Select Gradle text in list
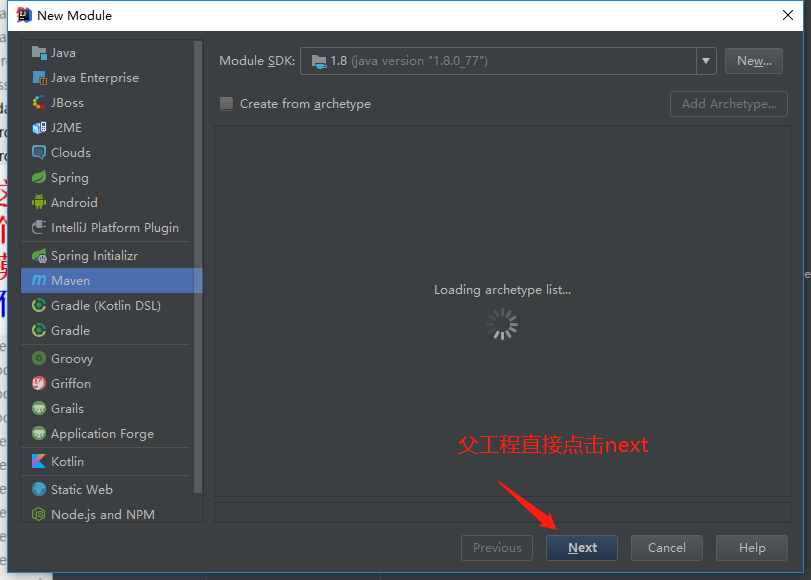This screenshot has height=580, width=811. click(x=70, y=330)
